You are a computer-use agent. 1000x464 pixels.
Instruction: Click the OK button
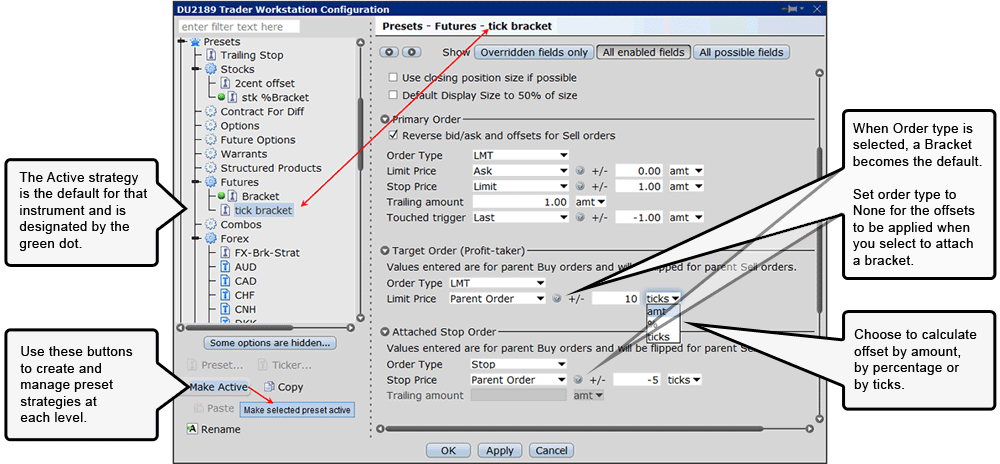pos(448,451)
